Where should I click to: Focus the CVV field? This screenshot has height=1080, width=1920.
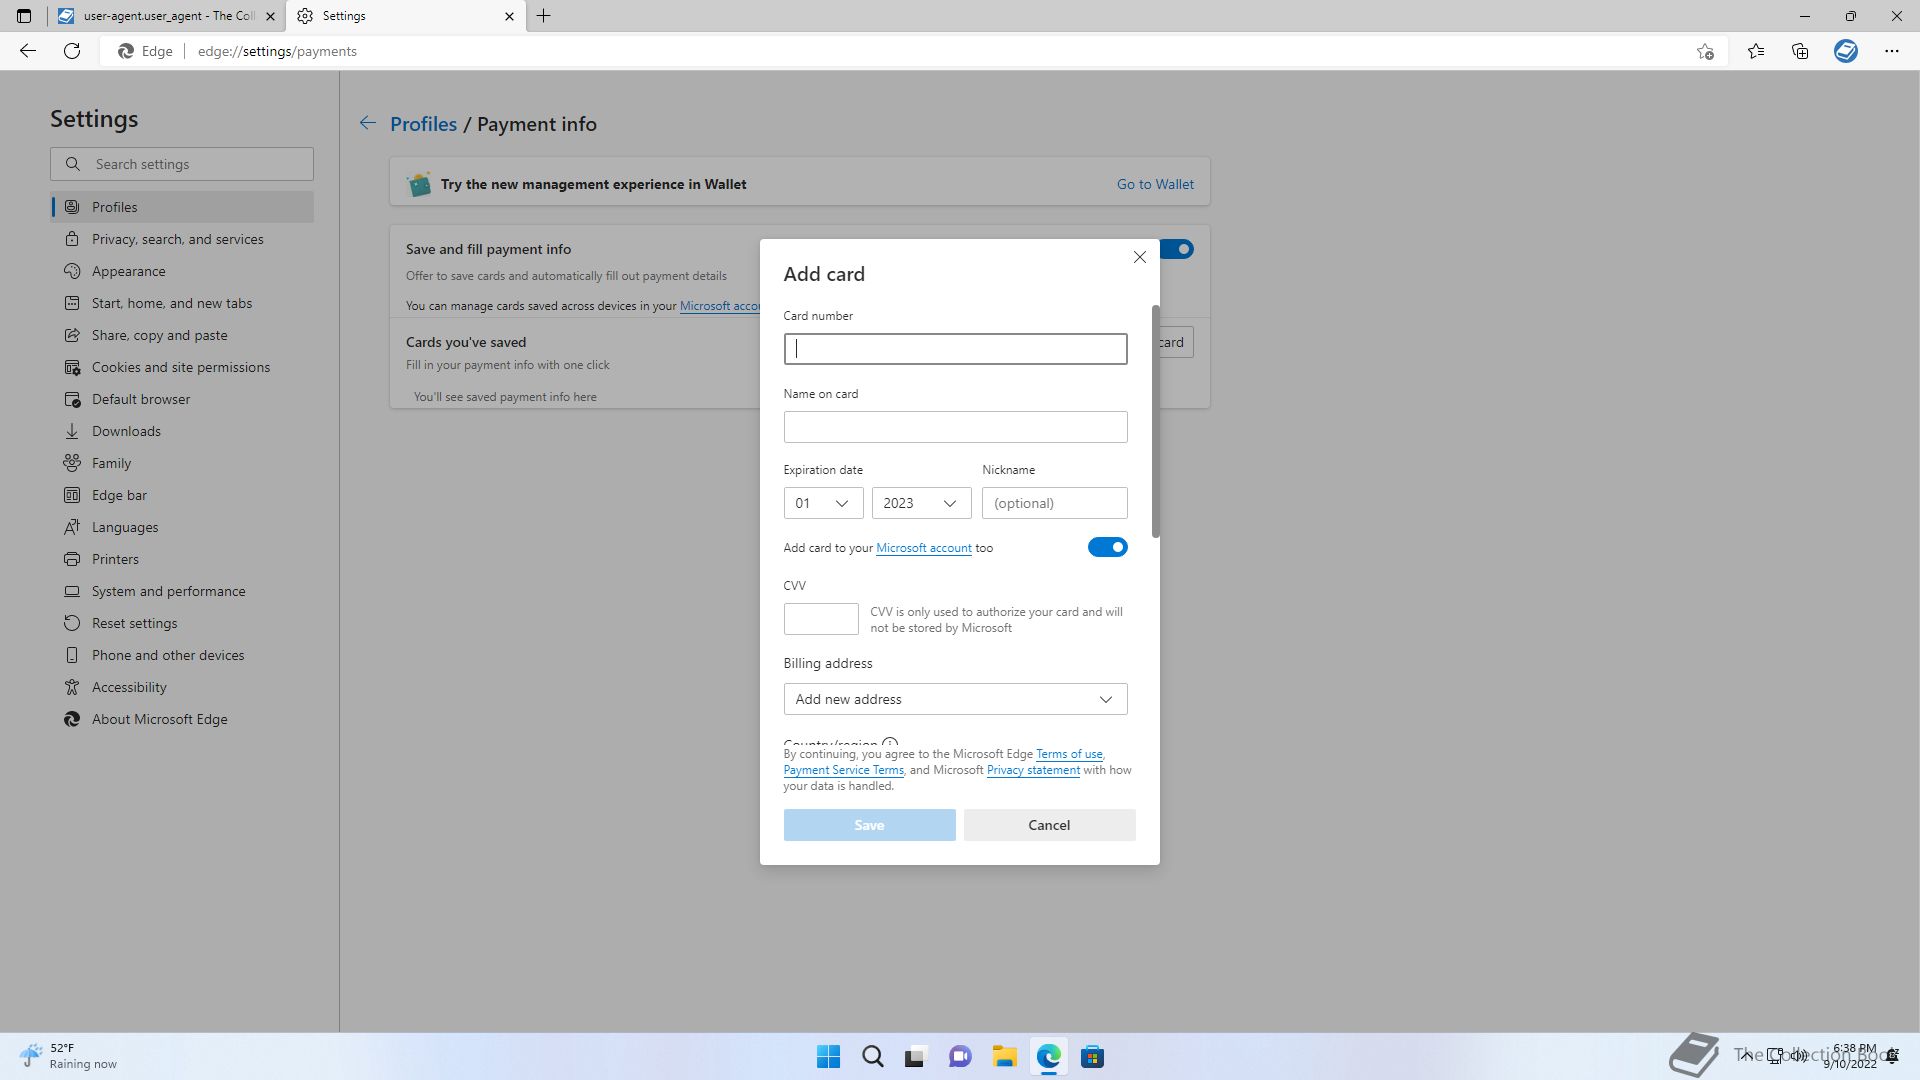click(x=821, y=619)
